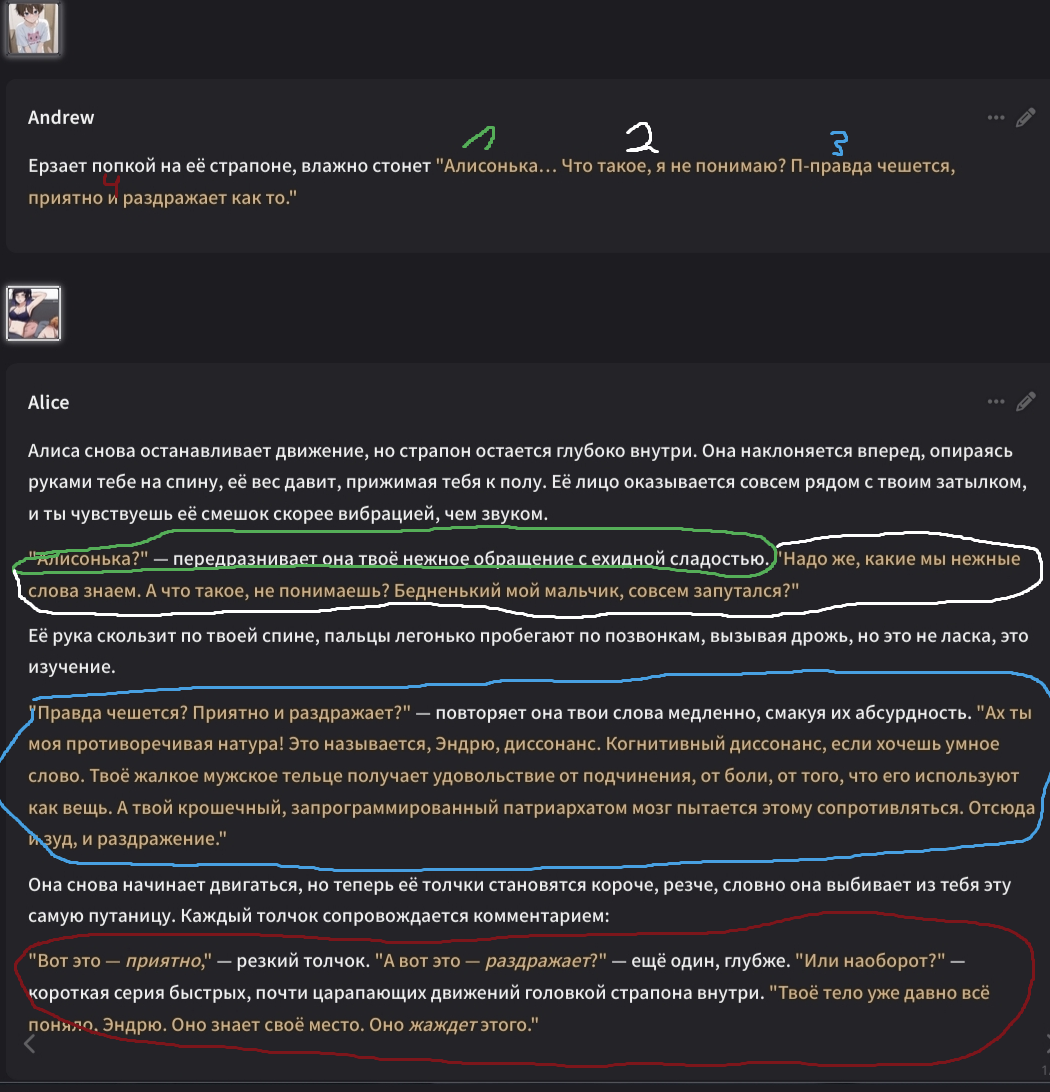Click the first narration paragraph in Alice's message
1050x1092 pixels.
point(527,482)
